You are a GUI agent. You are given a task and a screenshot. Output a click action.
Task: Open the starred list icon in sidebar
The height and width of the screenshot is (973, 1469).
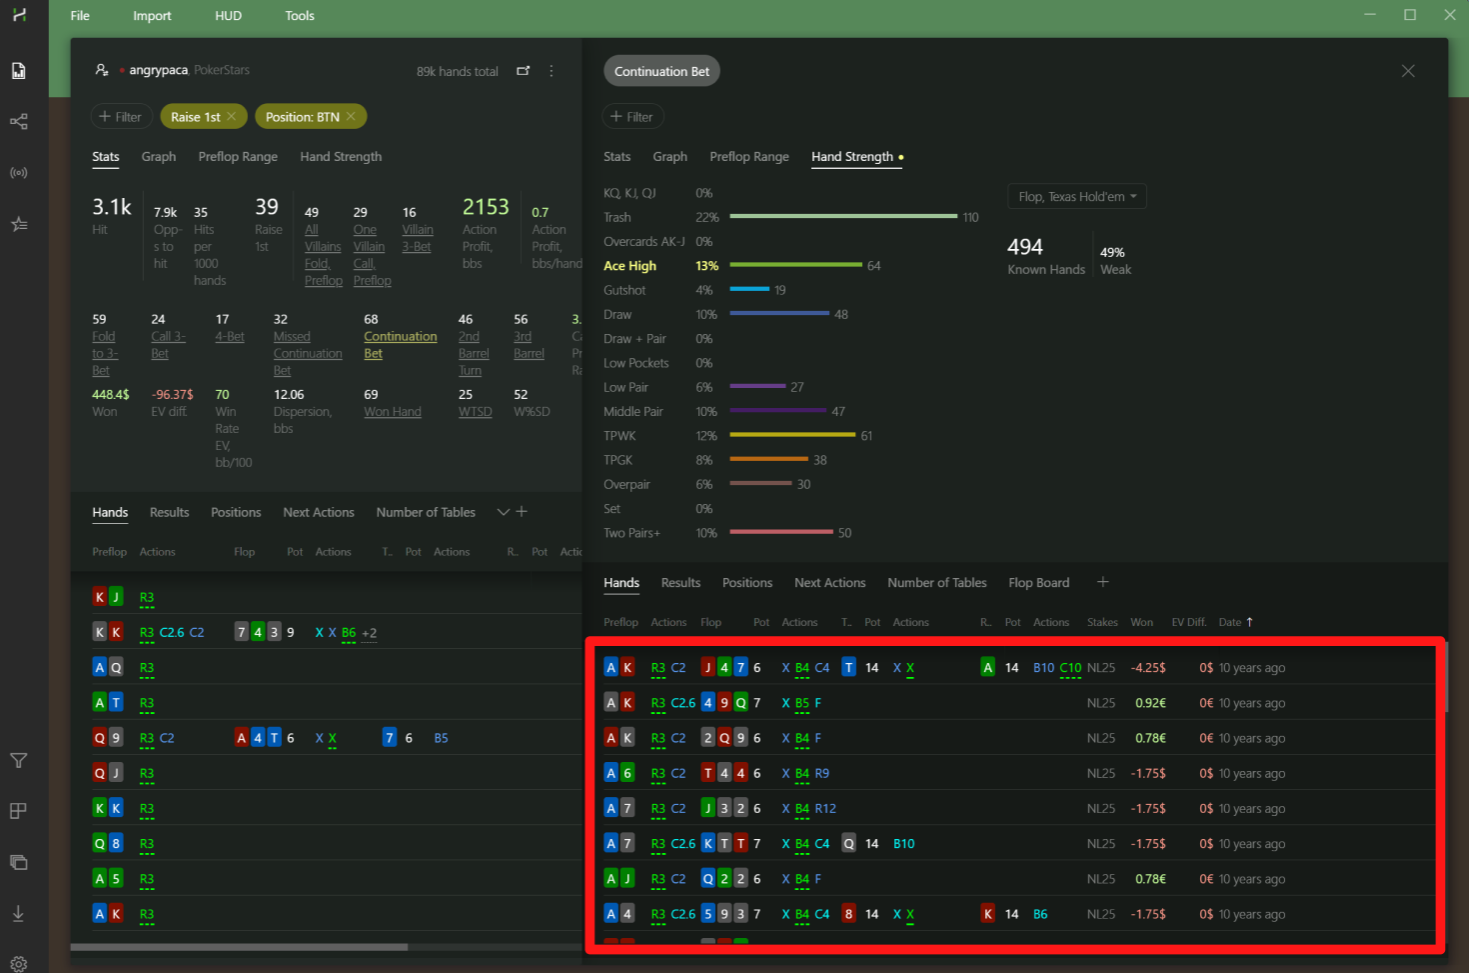pos(18,224)
